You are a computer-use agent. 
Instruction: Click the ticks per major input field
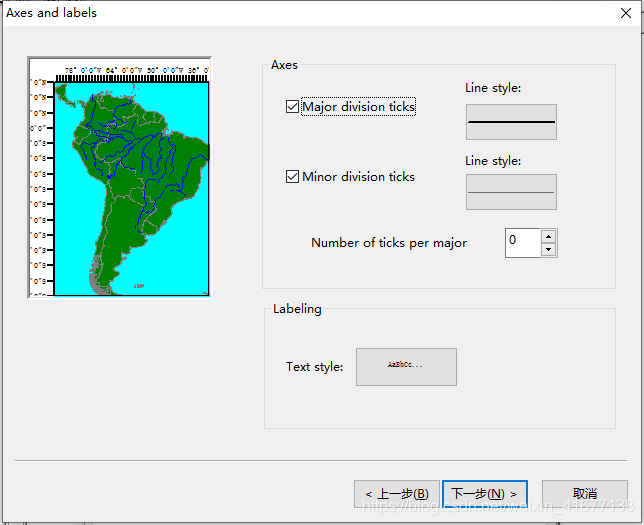click(x=523, y=243)
